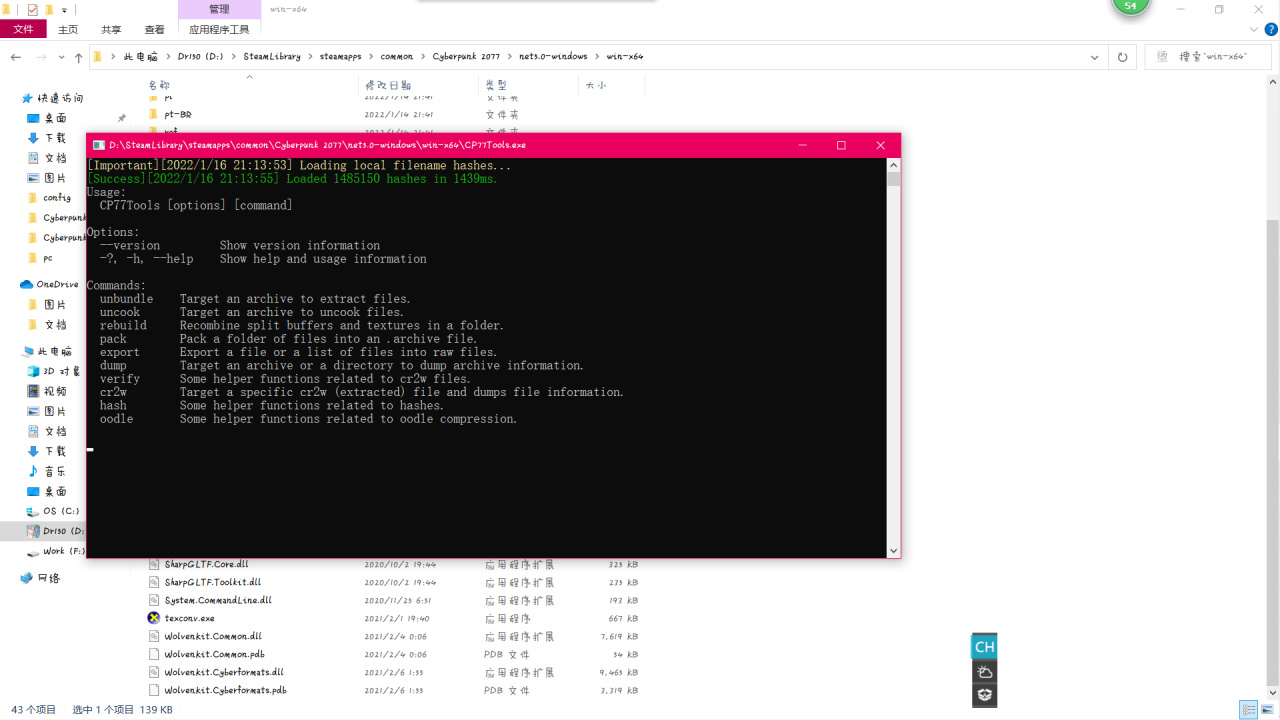Click the SteamLibrary breadcrumb segment
The image size is (1280, 720).
point(272,57)
